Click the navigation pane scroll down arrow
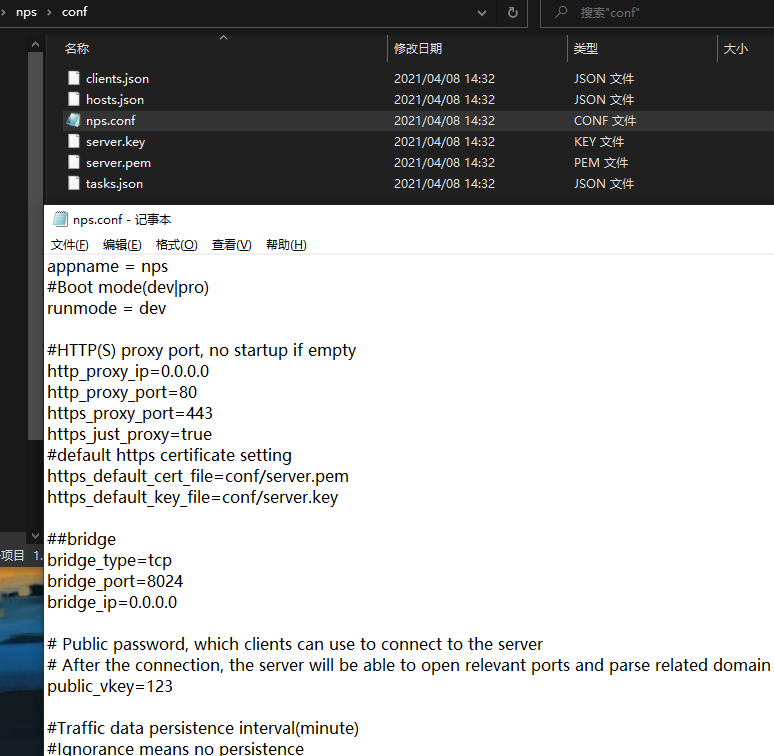The width and height of the screenshot is (774, 756). 35,535
